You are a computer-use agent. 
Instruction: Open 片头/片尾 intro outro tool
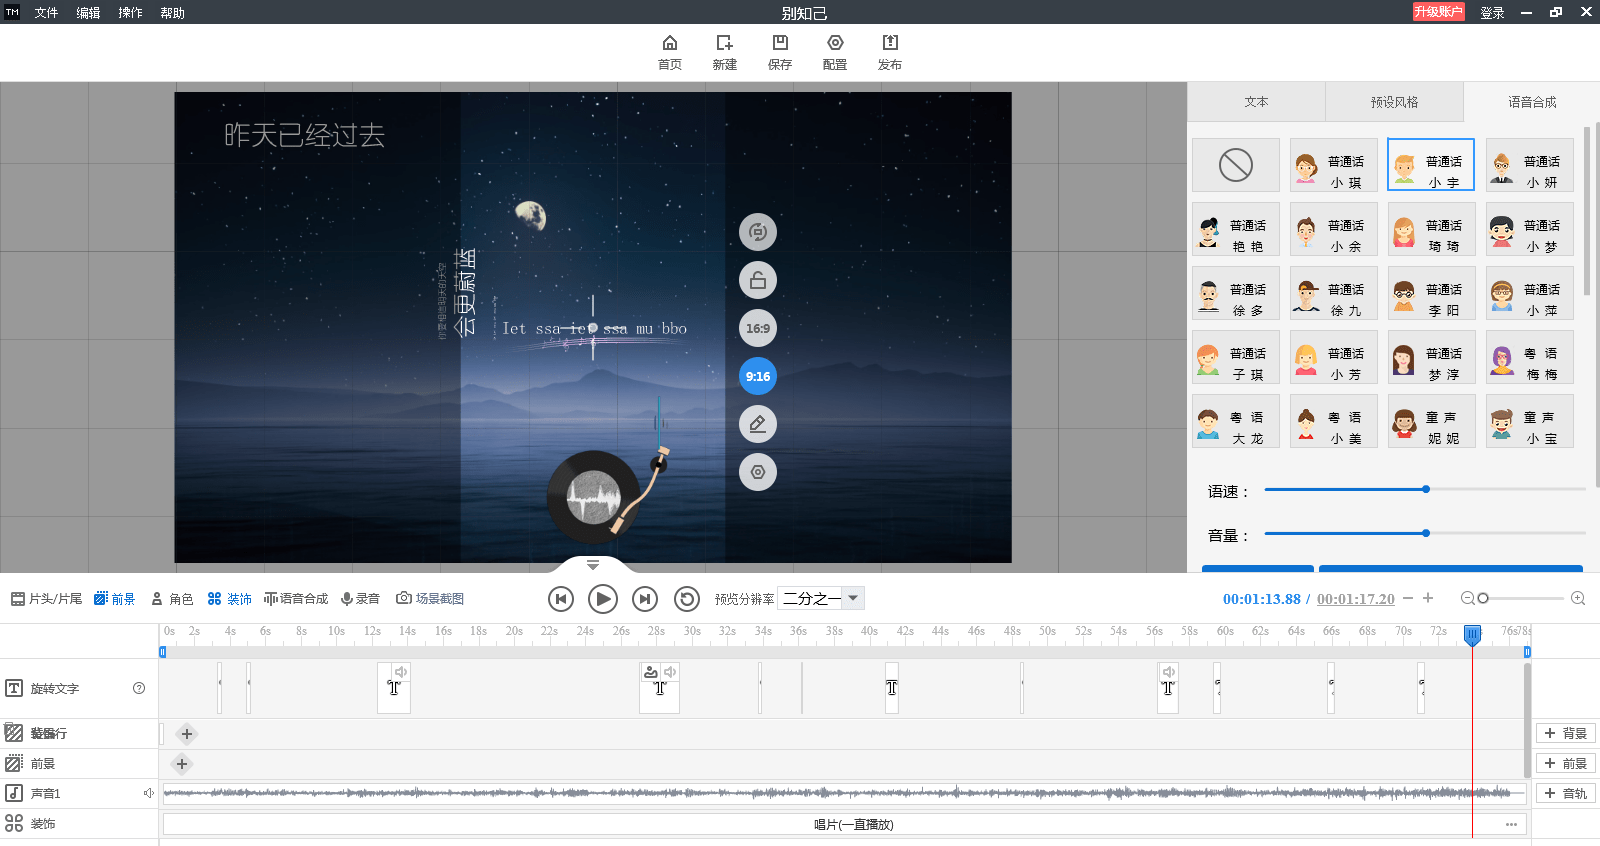click(x=46, y=598)
